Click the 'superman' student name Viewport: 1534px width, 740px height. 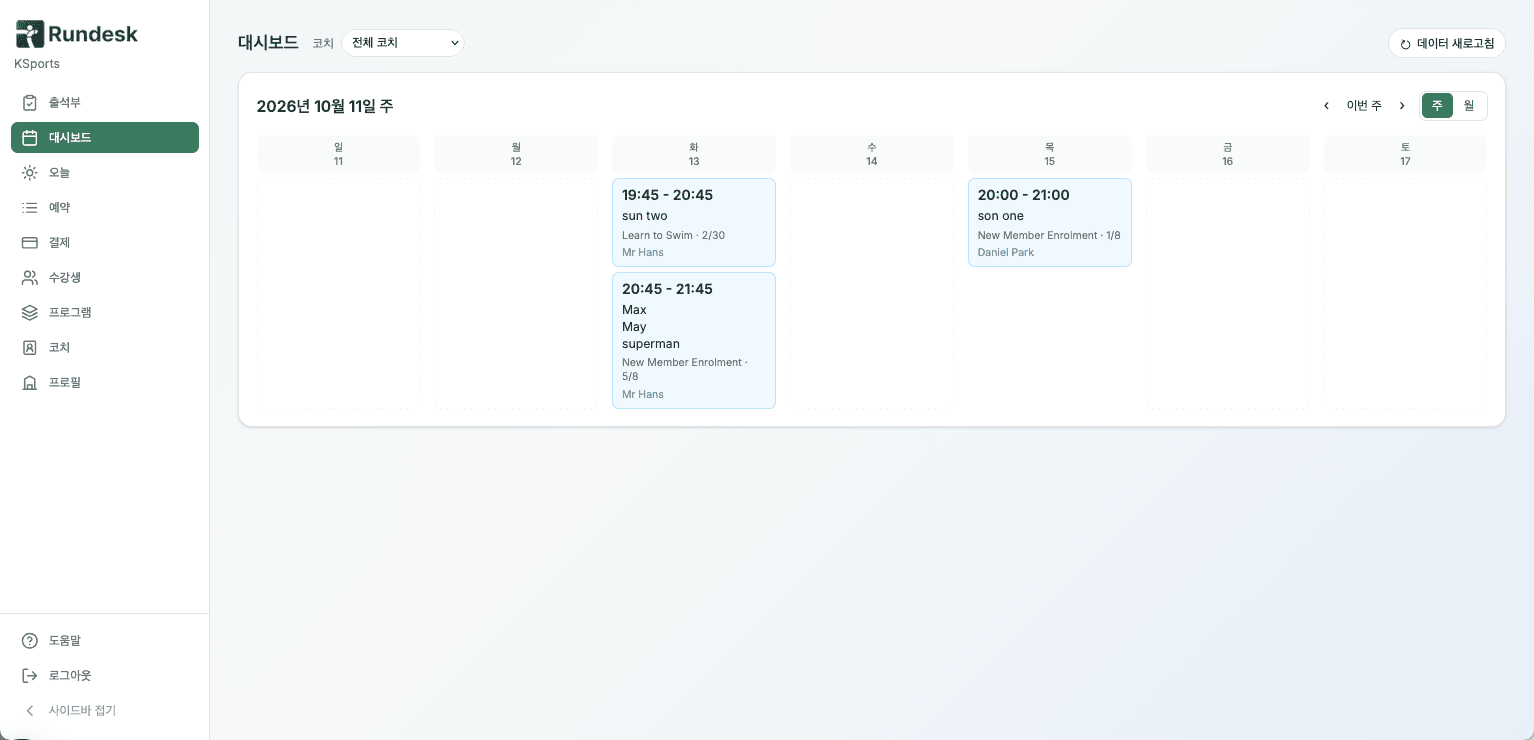click(x=651, y=344)
